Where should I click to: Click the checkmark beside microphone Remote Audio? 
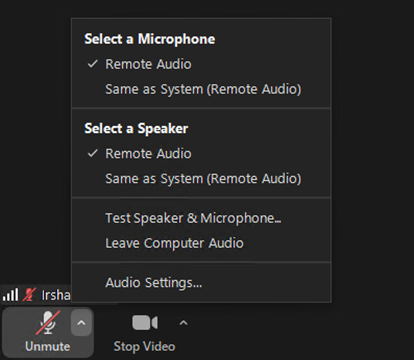pyautogui.click(x=92, y=64)
